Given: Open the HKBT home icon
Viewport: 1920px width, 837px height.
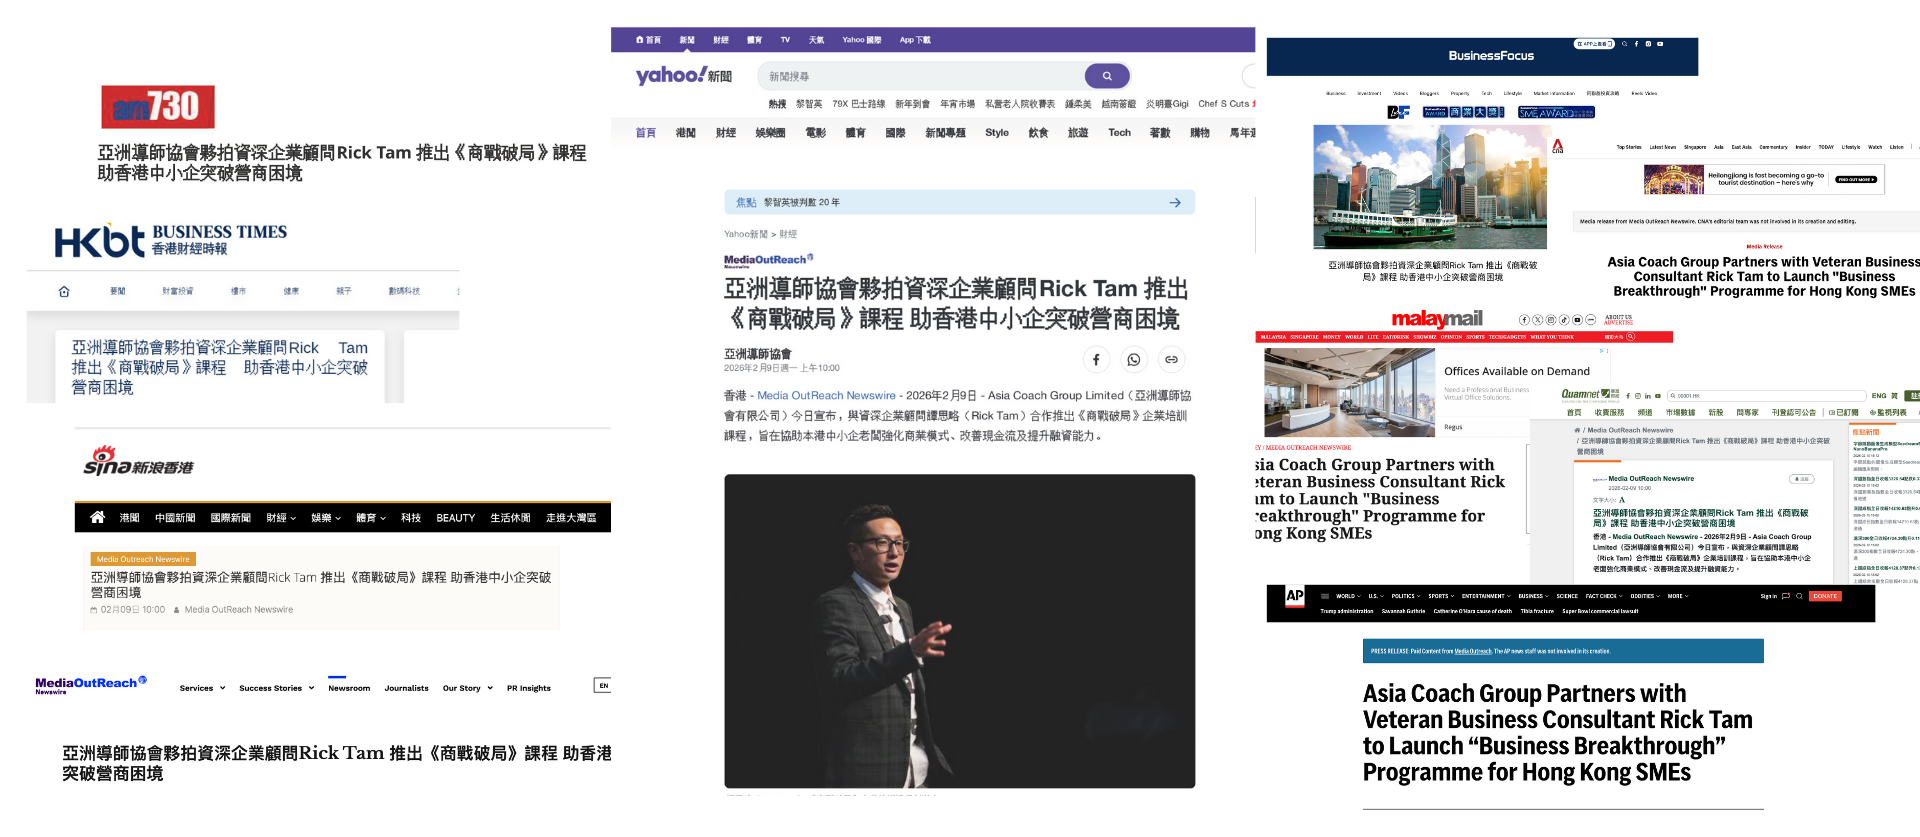Looking at the screenshot, I should tap(64, 292).
